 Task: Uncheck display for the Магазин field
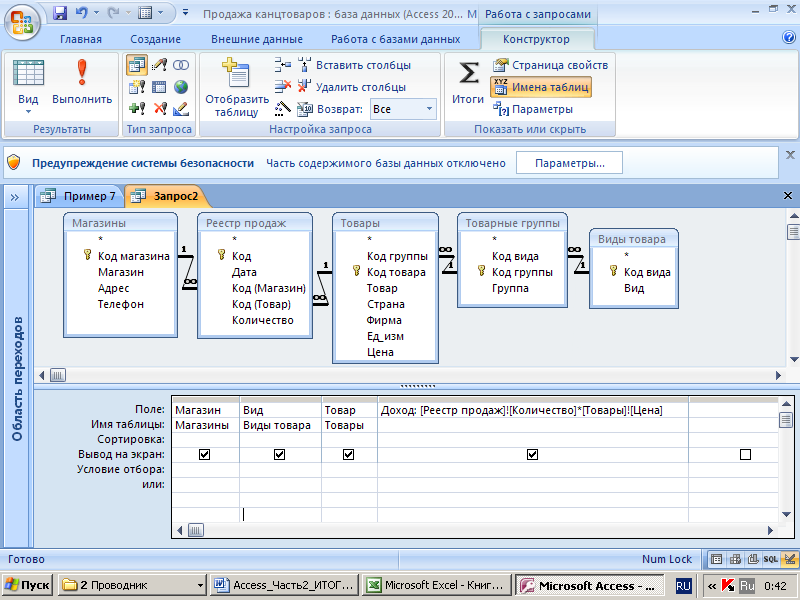click(205, 454)
